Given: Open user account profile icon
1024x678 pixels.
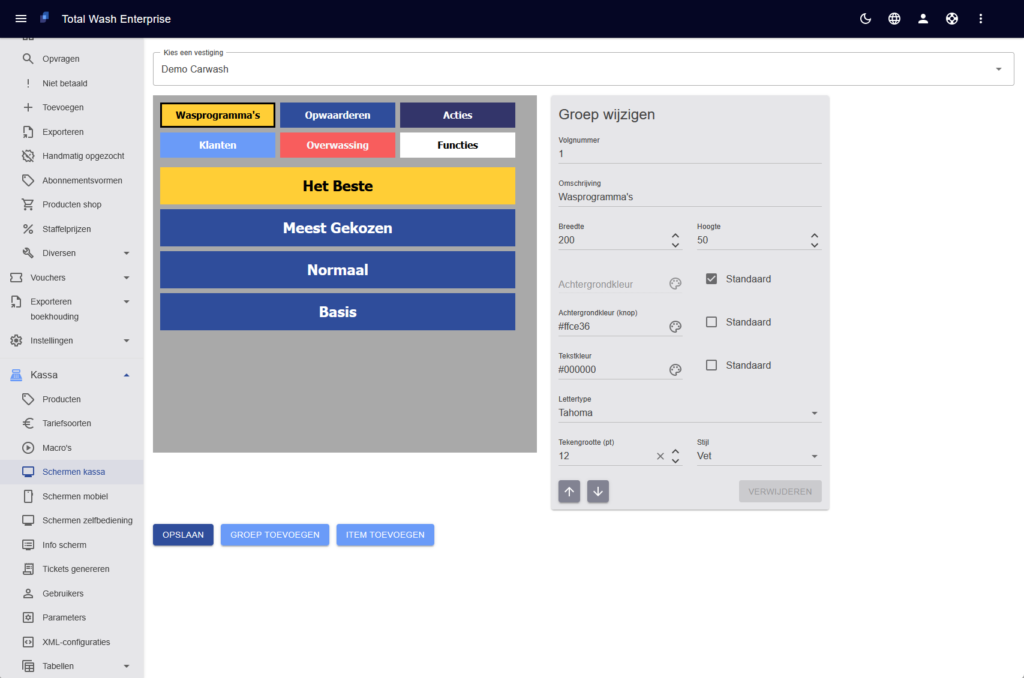Looking at the screenshot, I should point(923,19).
